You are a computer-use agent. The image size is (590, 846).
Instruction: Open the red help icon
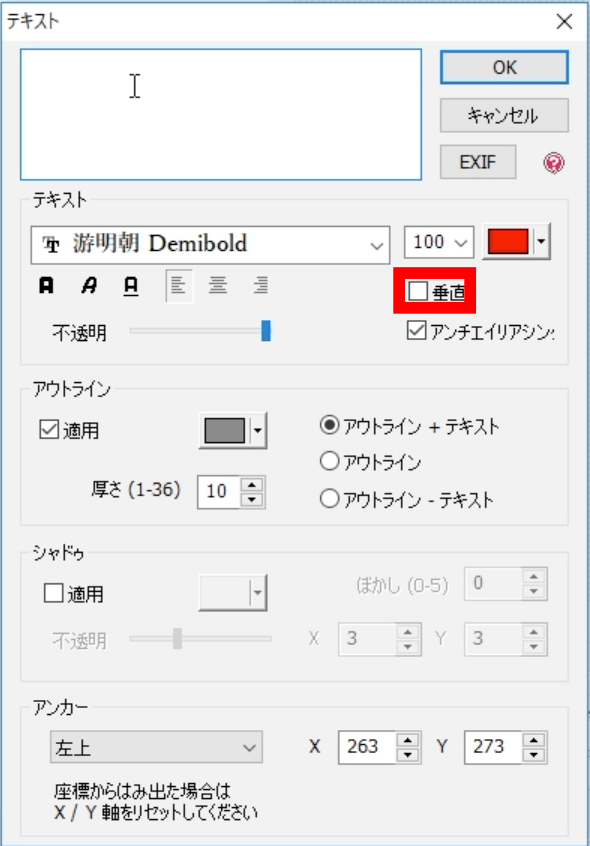554,162
